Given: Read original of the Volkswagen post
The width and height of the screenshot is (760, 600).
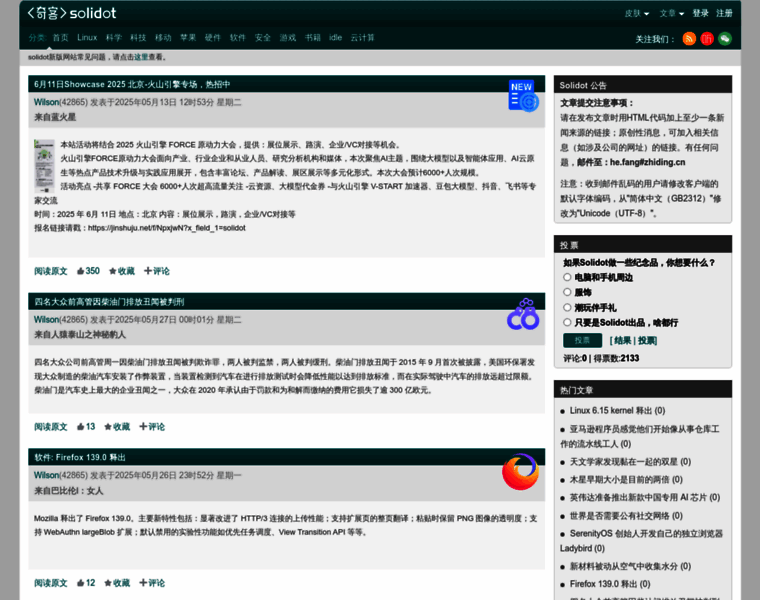Looking at the screenshot, I should [x=50, y=426].
